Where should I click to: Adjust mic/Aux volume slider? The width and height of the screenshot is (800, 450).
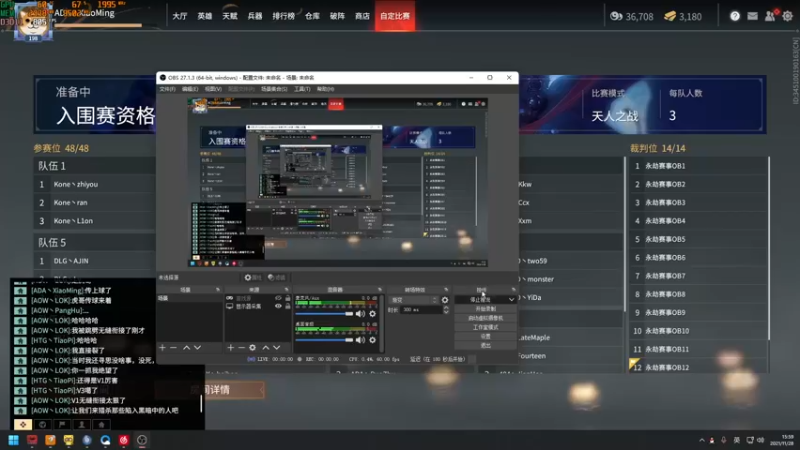tap(324, 314)
